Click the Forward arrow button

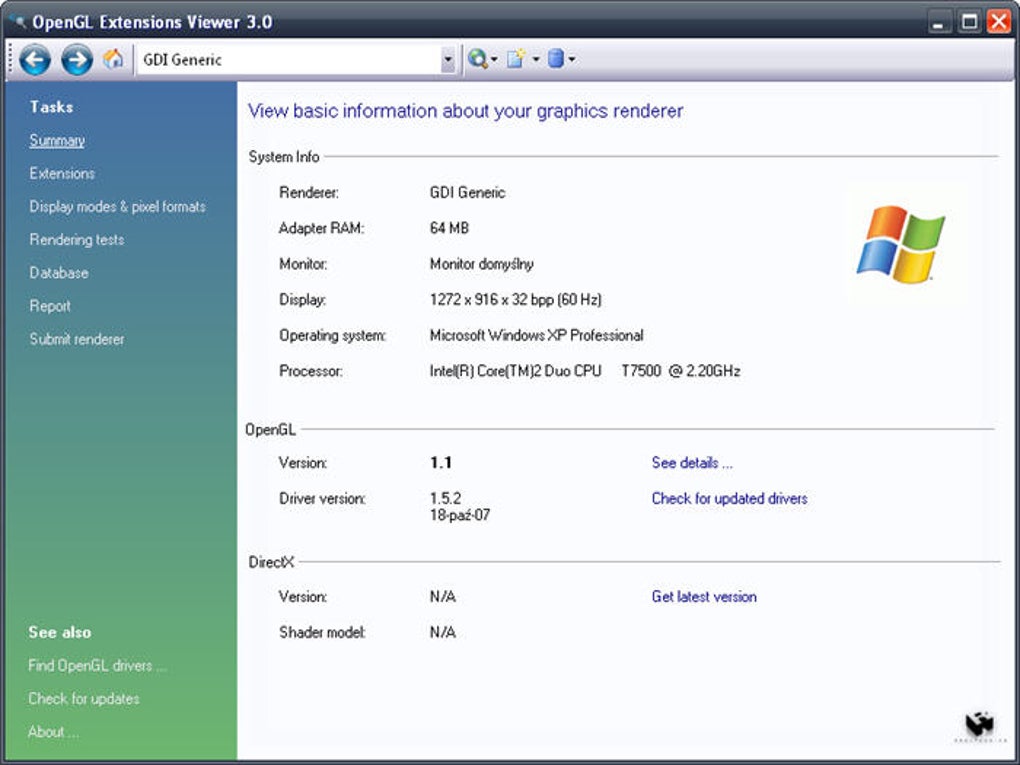pos(77,60)
